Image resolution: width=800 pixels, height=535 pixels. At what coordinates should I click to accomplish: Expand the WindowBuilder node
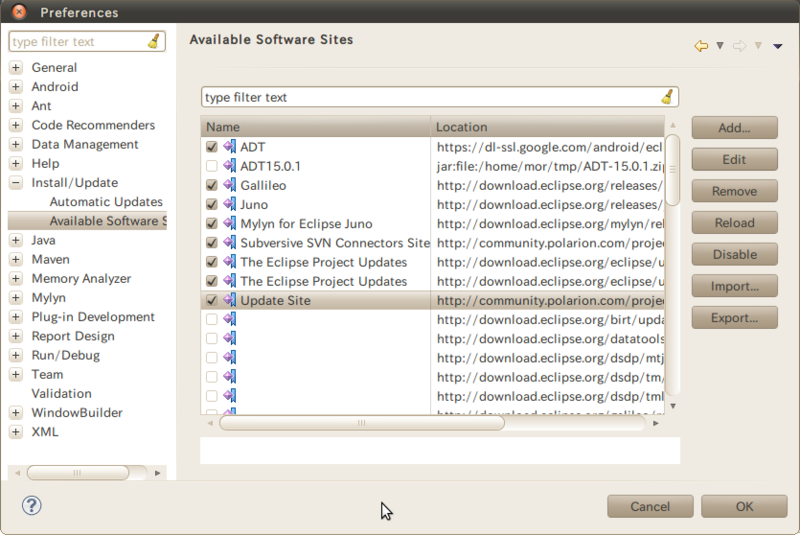click(16, 413)
